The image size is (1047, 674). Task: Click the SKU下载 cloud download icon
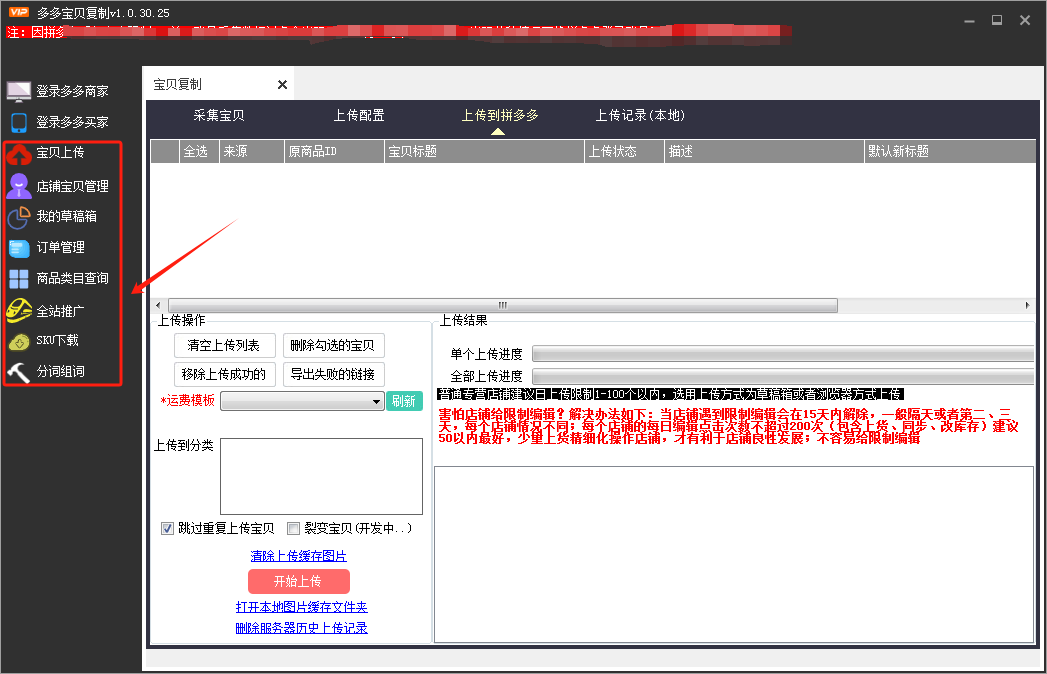click(19, 341)
